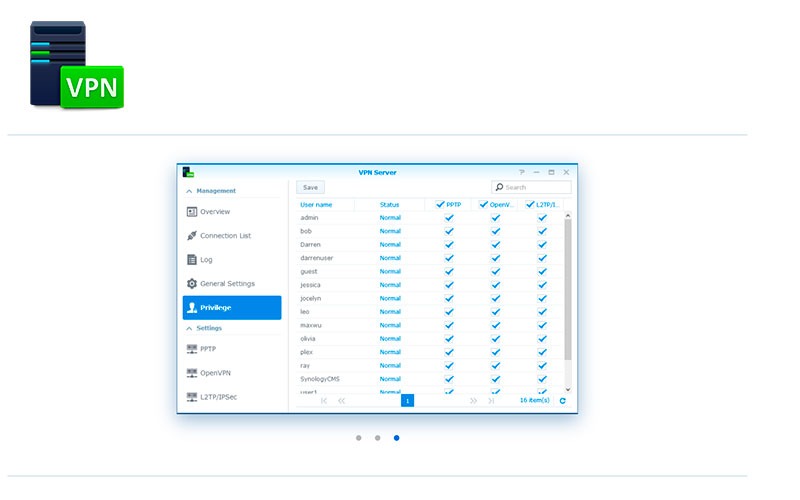Open OpenVPN settings in the sidebar

coord(232,373)
